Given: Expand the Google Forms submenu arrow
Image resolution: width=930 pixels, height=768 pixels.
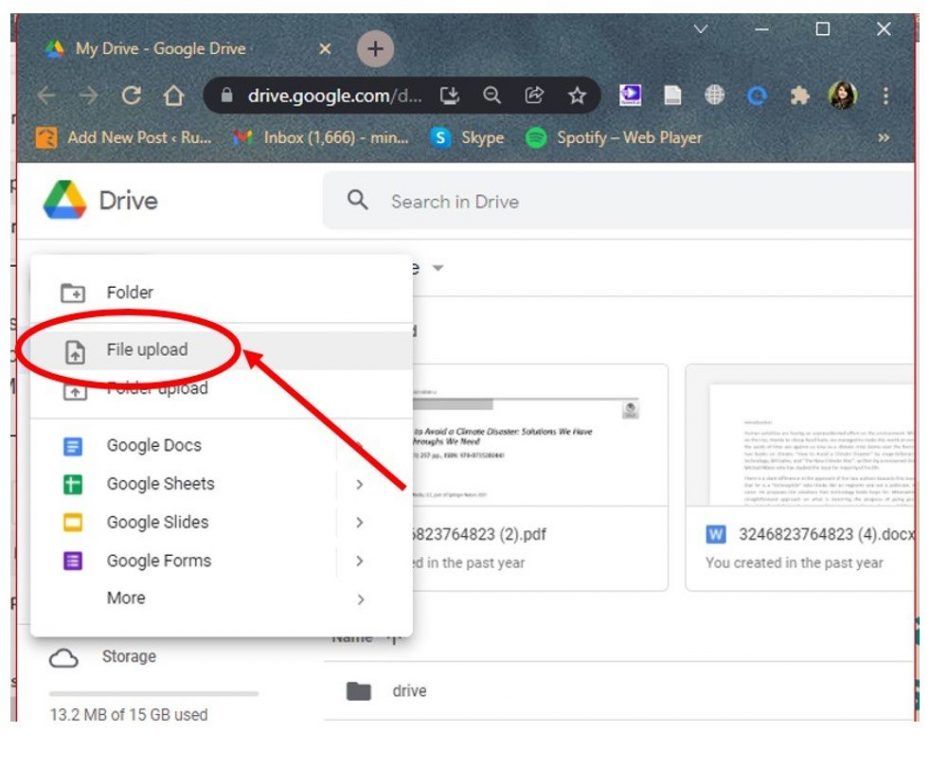Looking at the screenshot, I should click(359, 561).
